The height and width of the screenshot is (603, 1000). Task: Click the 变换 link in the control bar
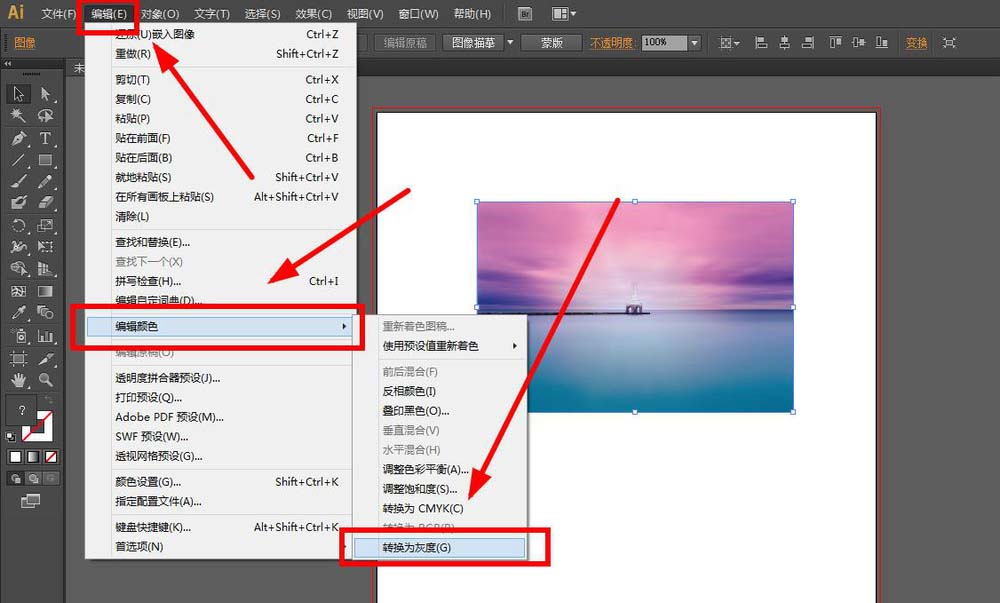point(916,42)
